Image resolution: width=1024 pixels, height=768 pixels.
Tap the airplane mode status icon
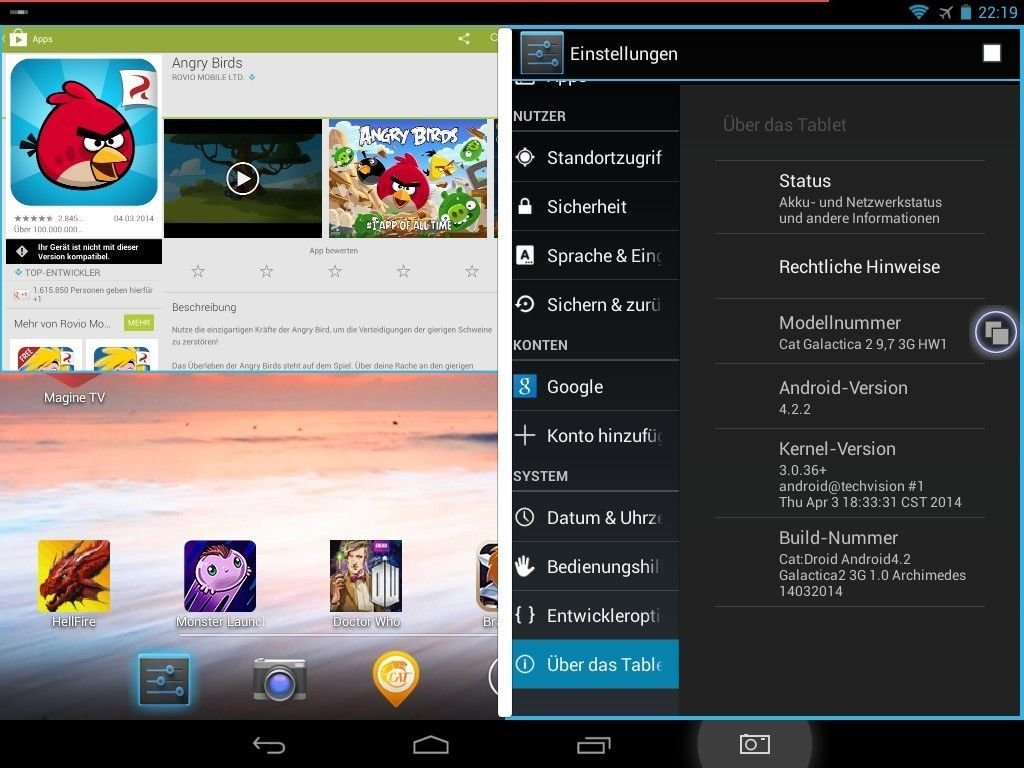pyautogui.click(x=946, y=12)
